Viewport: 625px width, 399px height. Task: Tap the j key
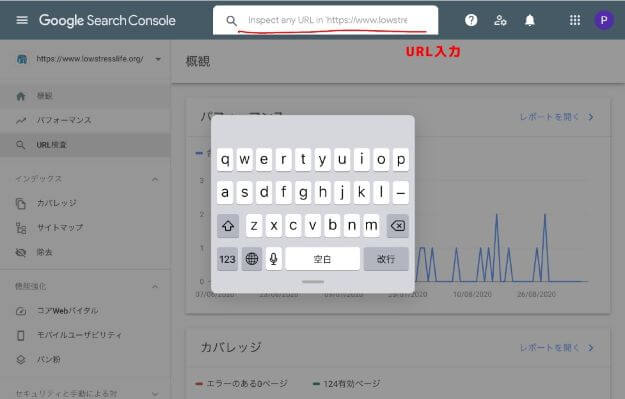[342, 193]
